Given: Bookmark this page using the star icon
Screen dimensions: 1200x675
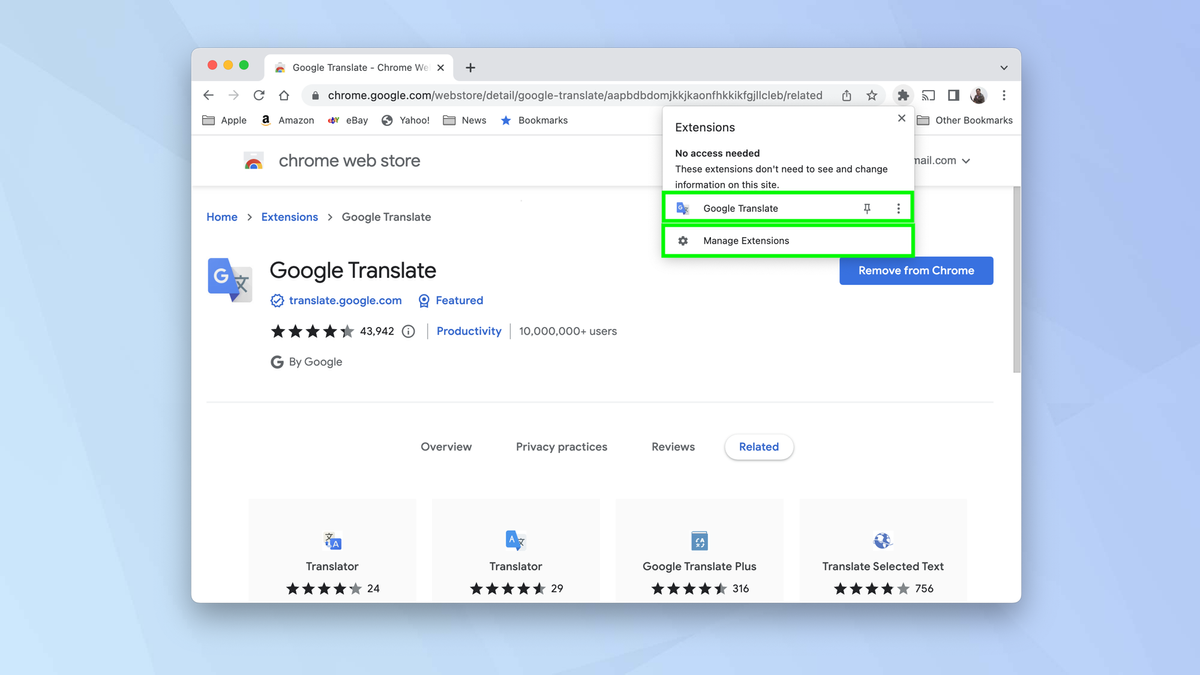Looking at the screenshot, I should 871,95.
